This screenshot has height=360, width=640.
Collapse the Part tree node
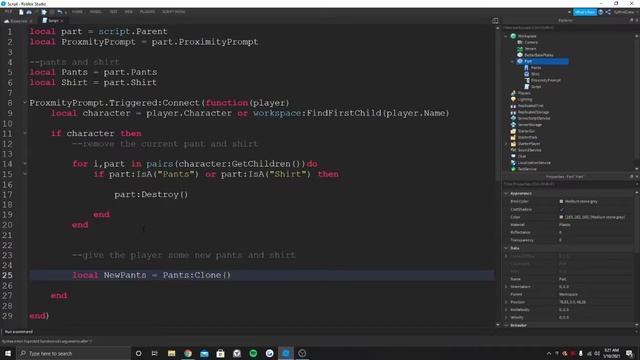512,61
